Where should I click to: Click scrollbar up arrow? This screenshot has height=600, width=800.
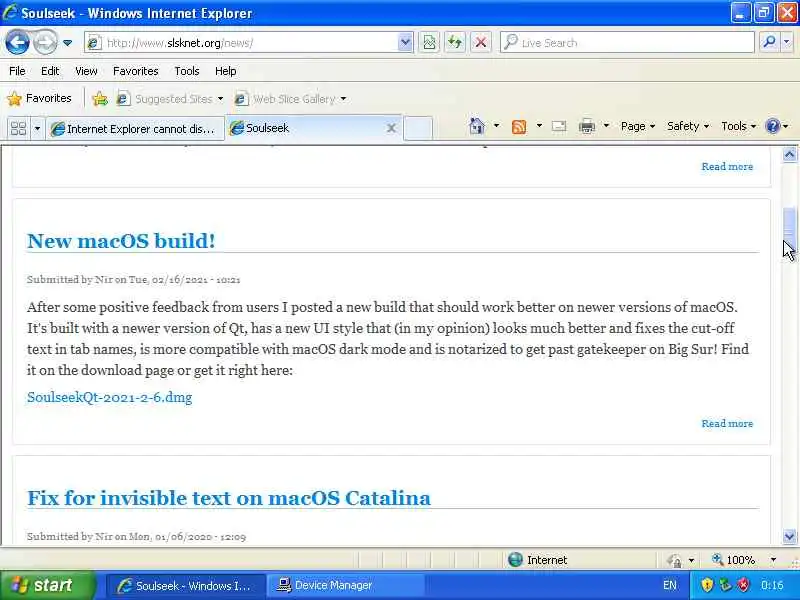click(x=789, y=154)
